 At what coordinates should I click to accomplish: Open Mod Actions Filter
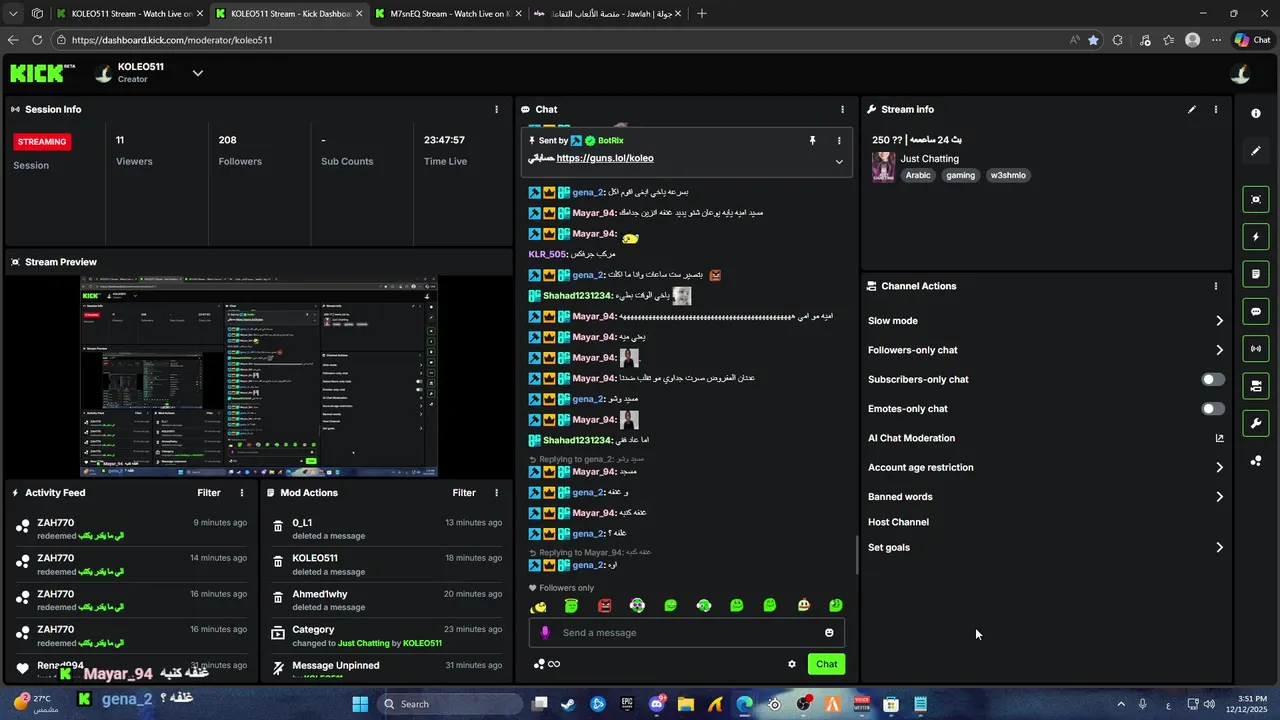click(464, 492)
